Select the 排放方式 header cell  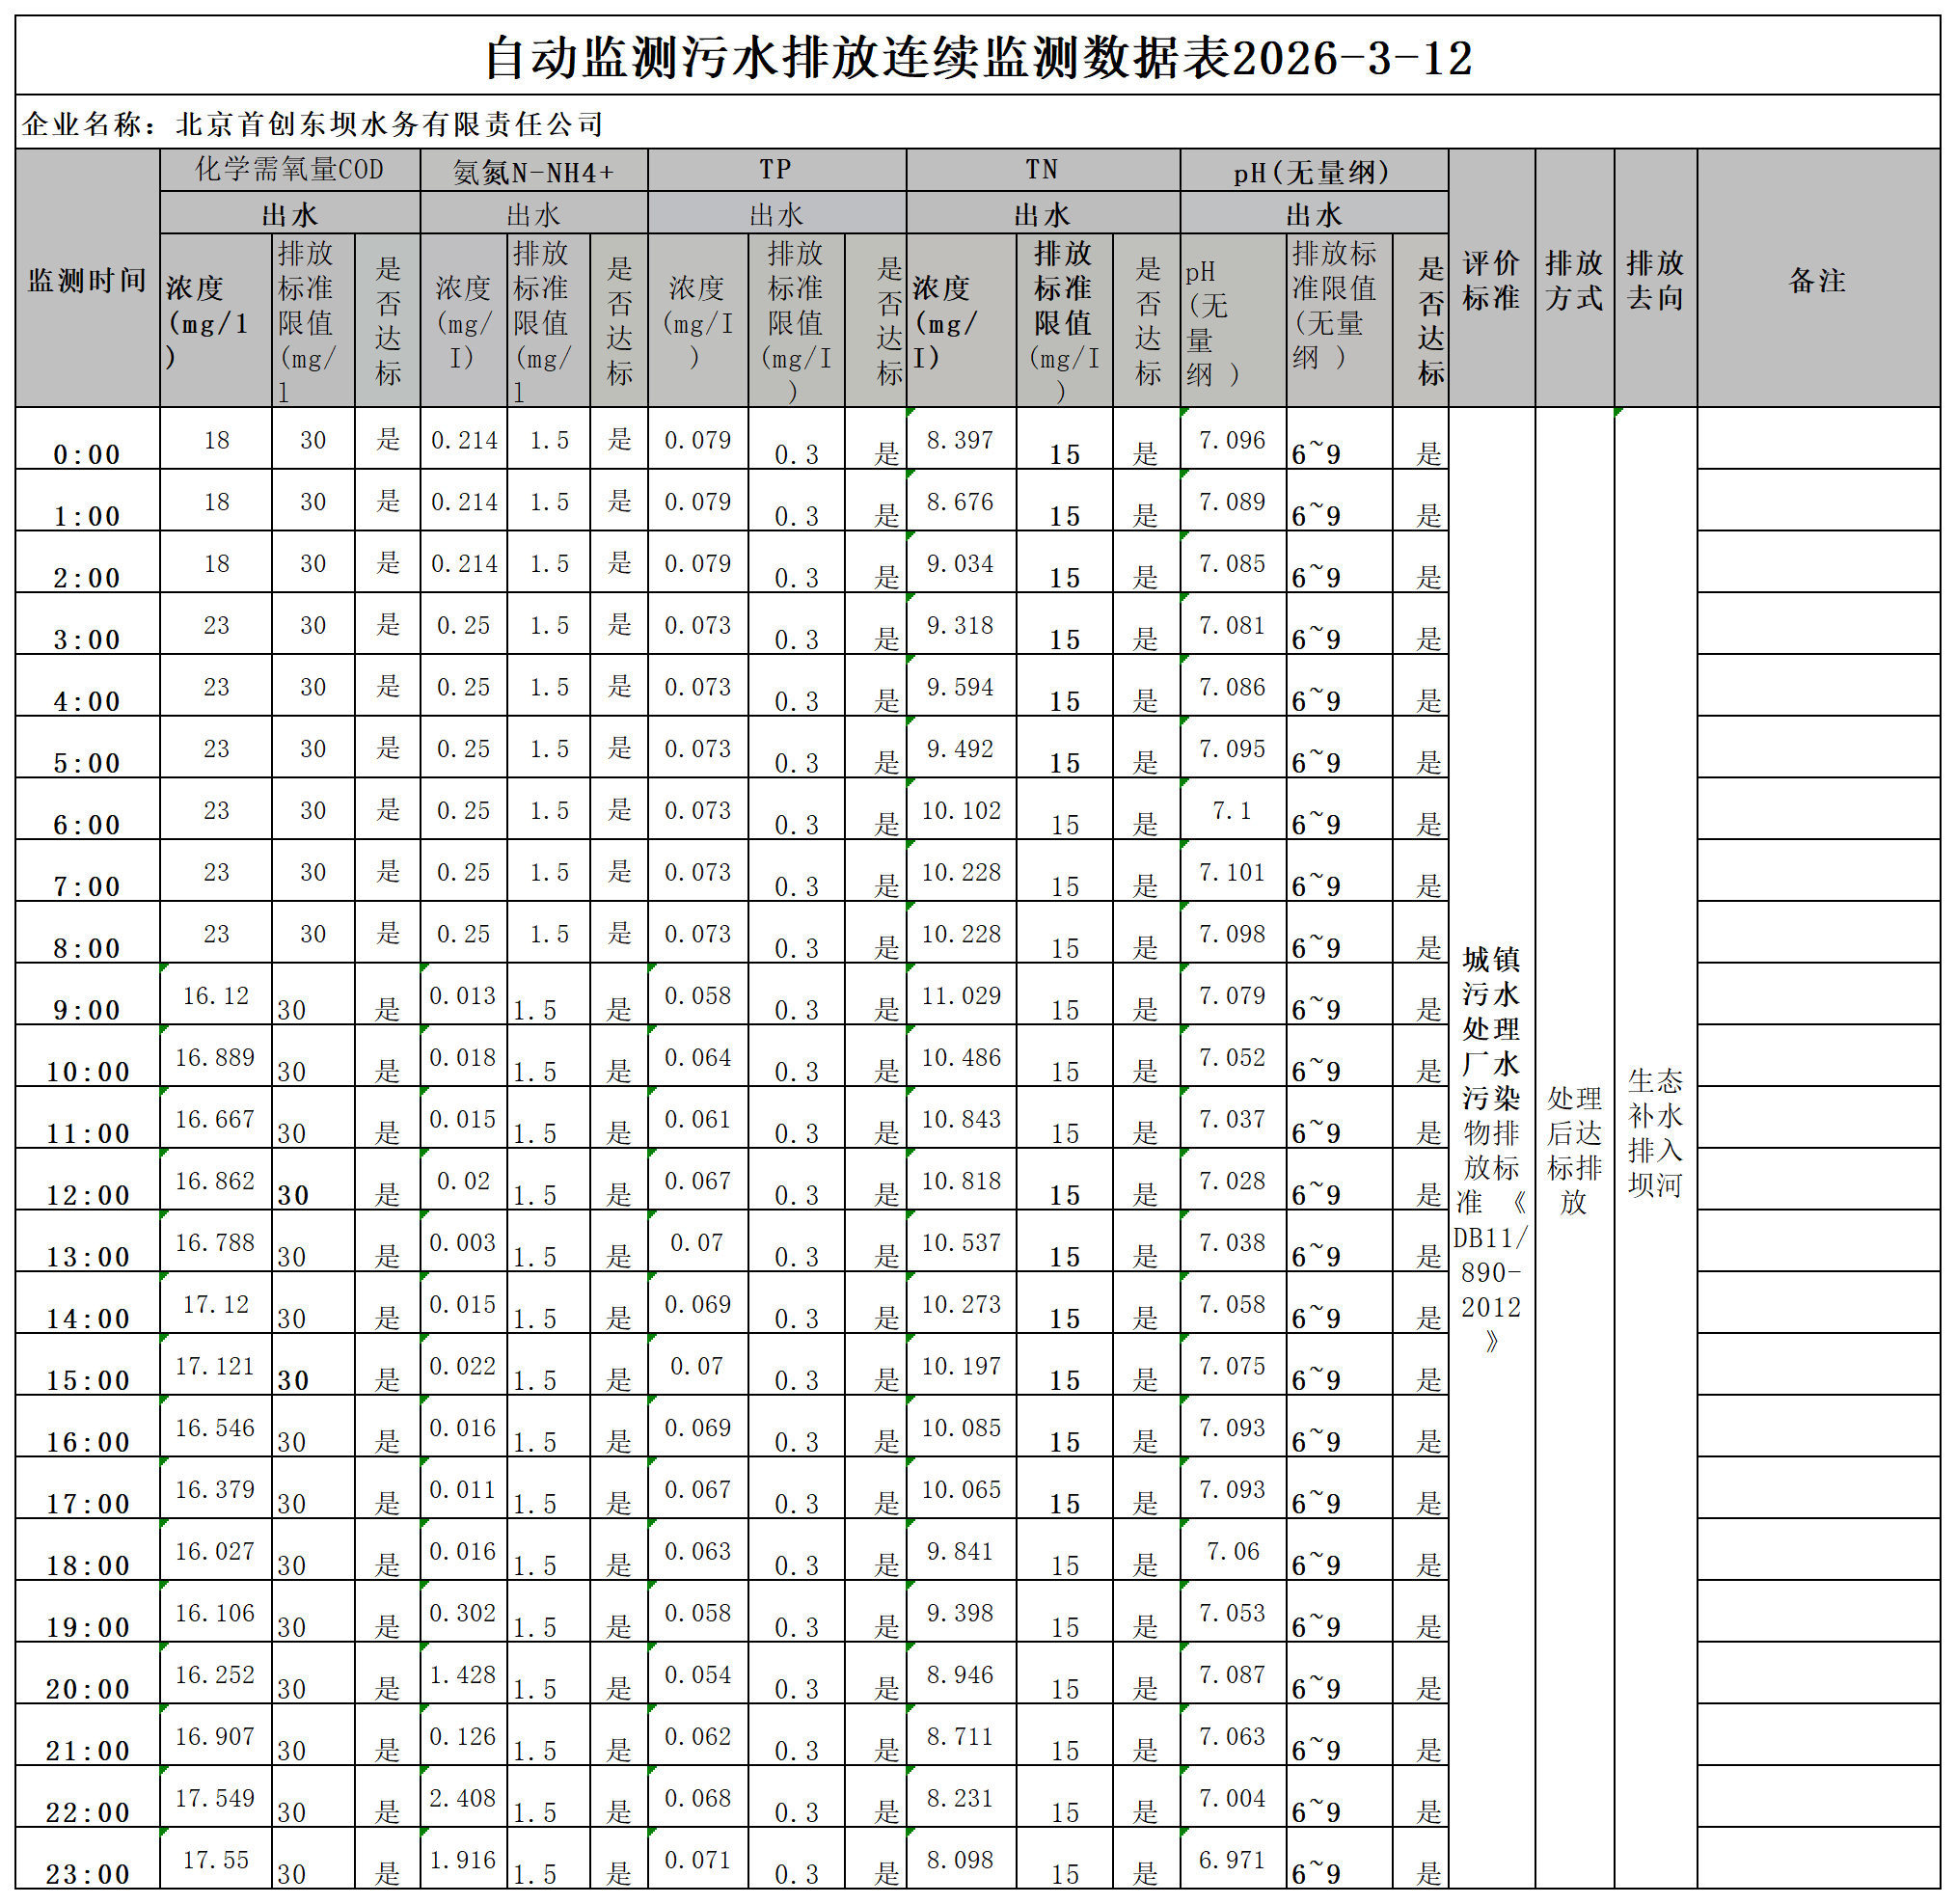tap(1573, 280)
